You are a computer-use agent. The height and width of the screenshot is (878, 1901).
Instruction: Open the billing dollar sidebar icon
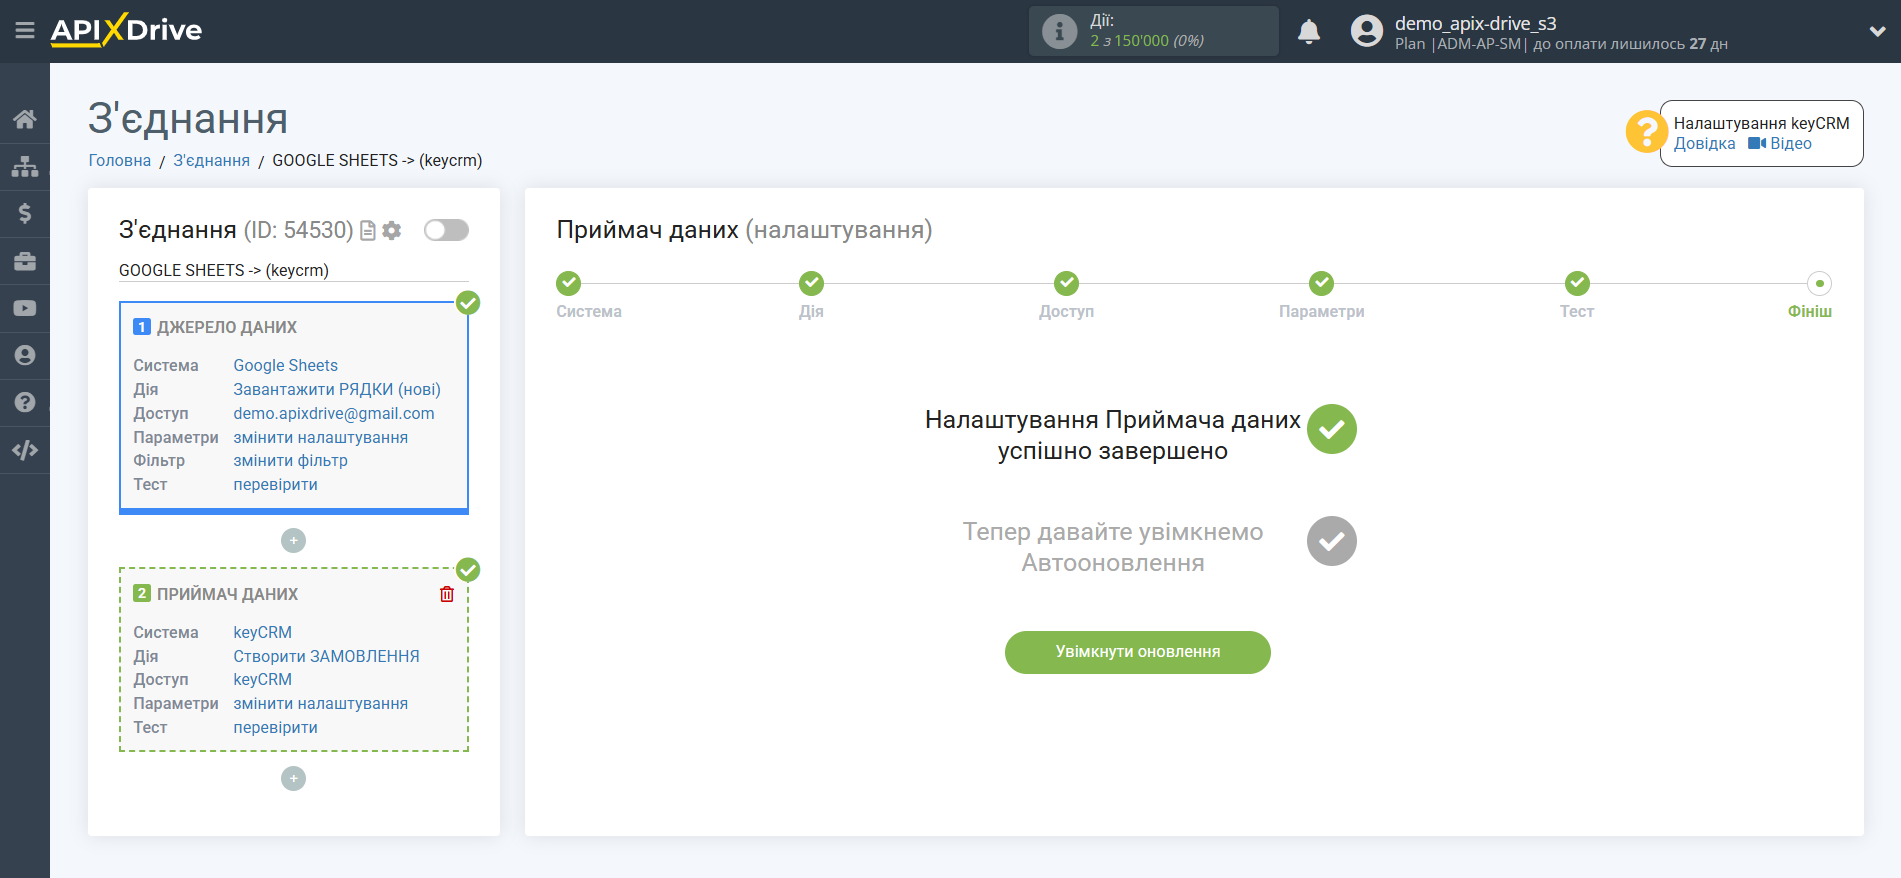tap(25, 213)
